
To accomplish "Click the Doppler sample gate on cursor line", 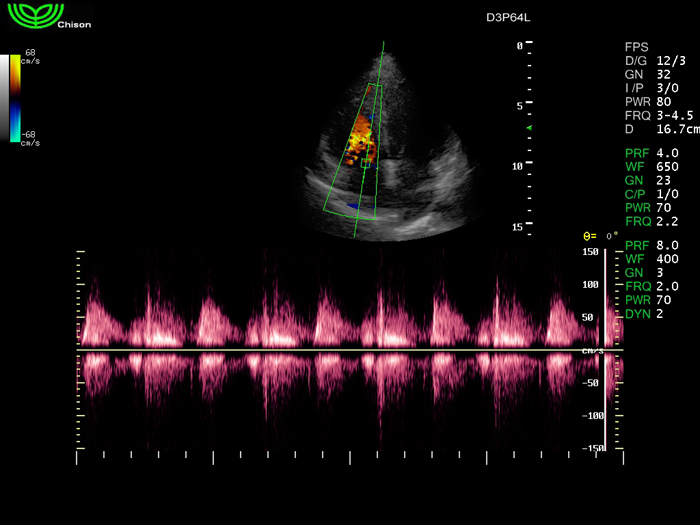I will point(366,162).
